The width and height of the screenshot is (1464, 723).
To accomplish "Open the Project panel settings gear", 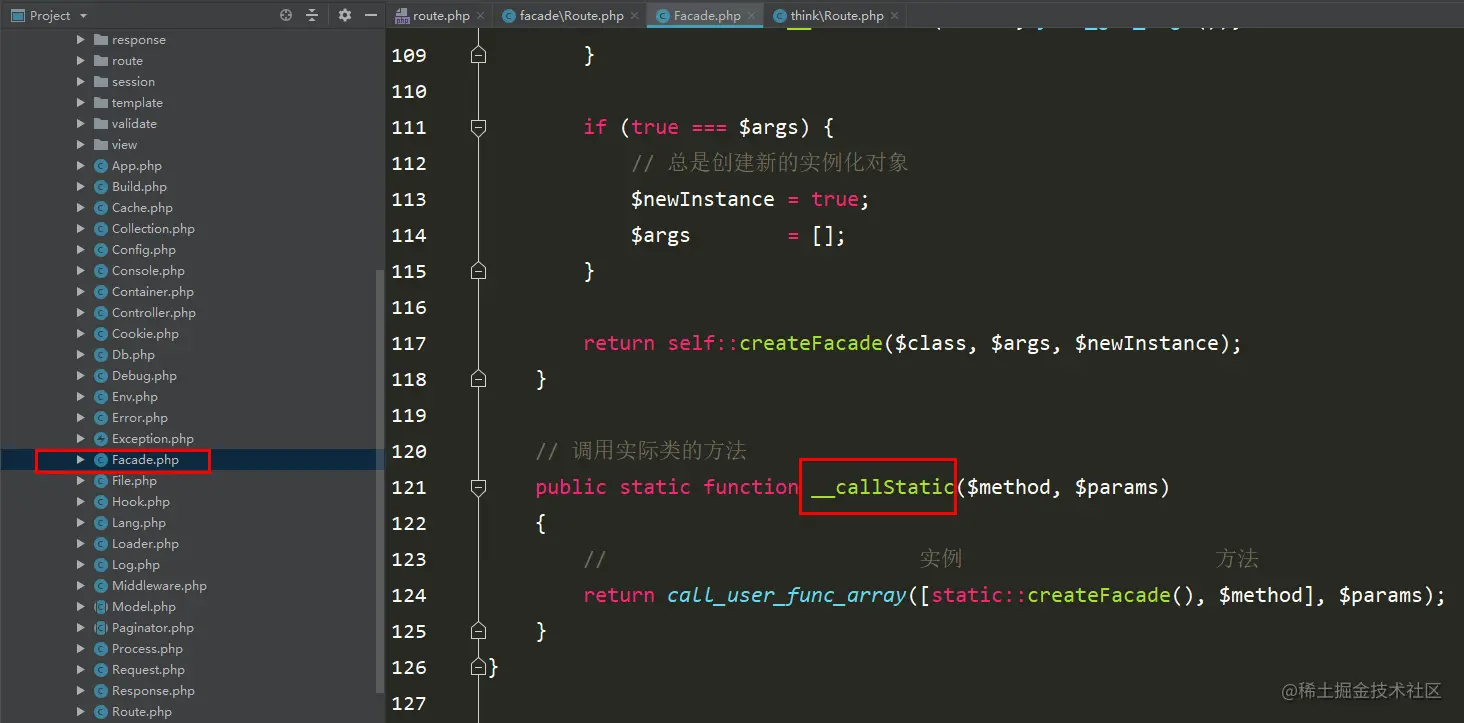I will point(345,15).
